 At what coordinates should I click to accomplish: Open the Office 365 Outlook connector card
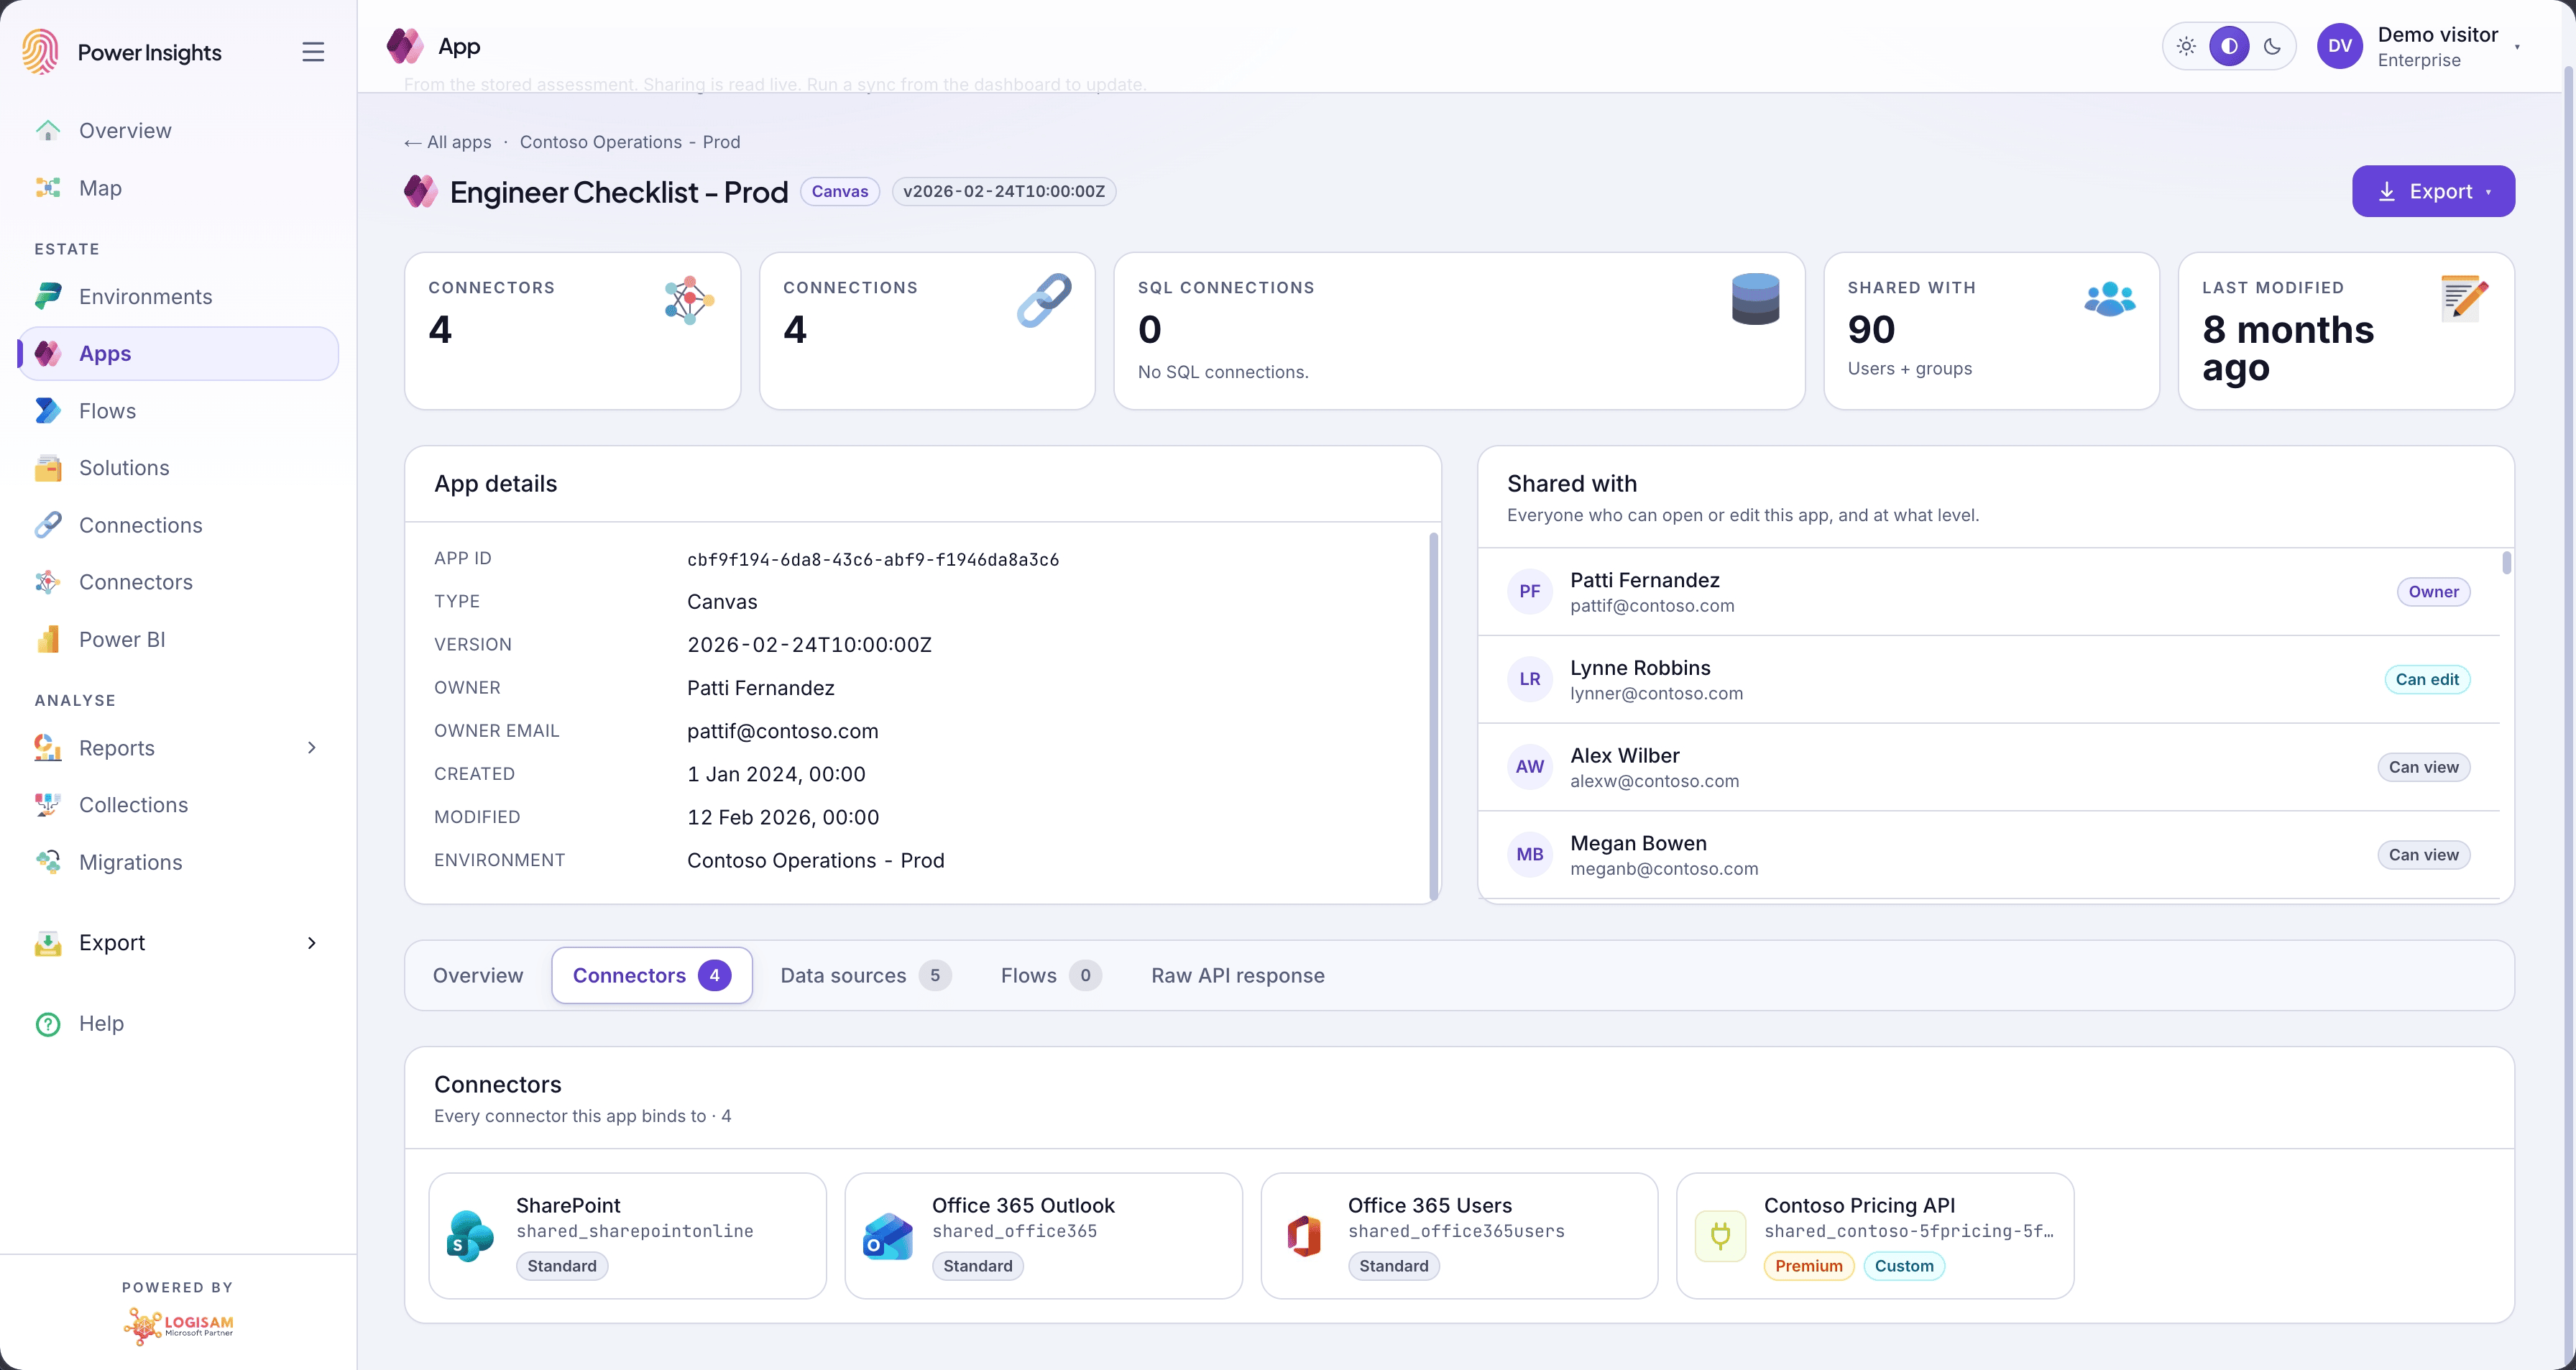point(1043,1236)
